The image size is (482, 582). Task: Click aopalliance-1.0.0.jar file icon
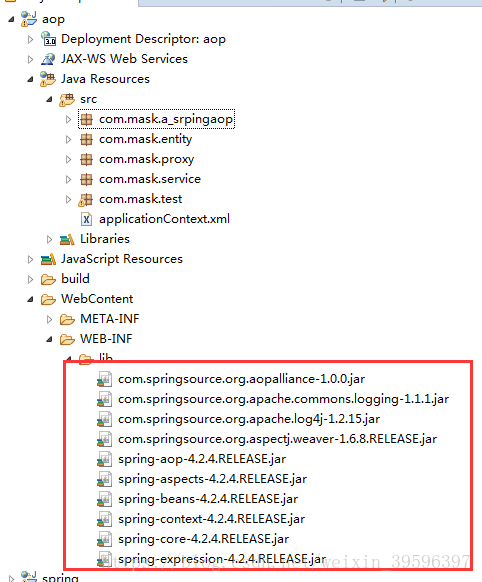(104, 379)
